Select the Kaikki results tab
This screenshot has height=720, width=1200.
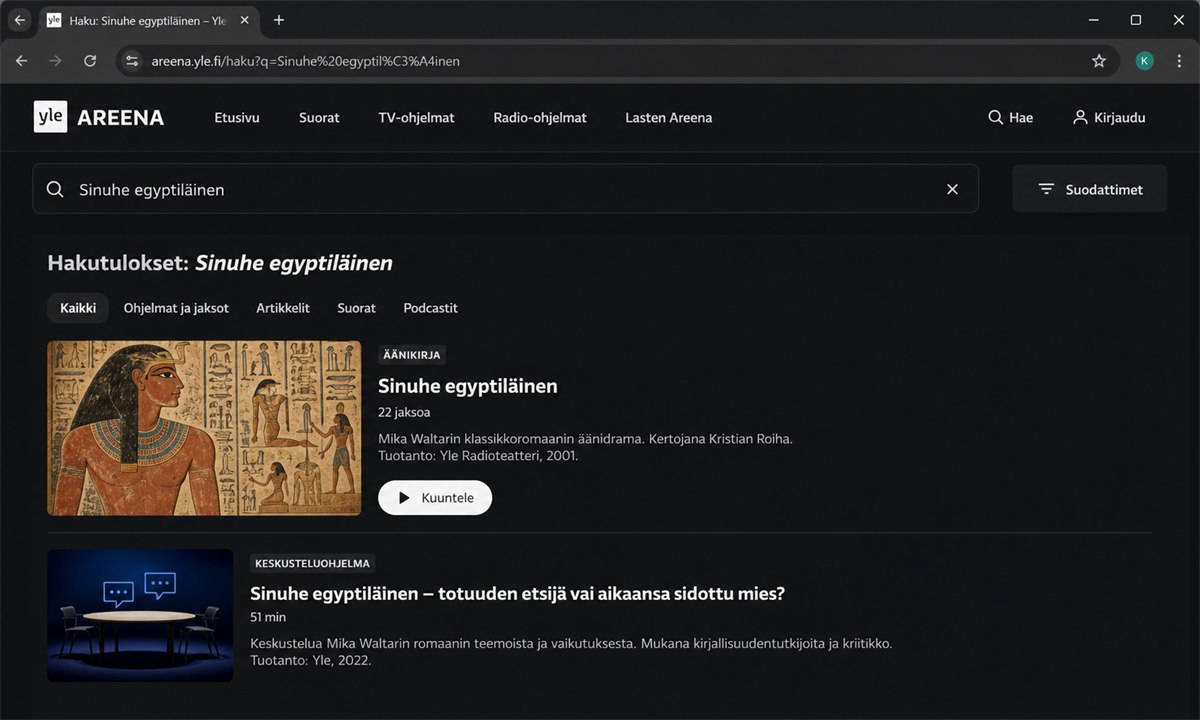pyautogui.click(x=78, y=308)
